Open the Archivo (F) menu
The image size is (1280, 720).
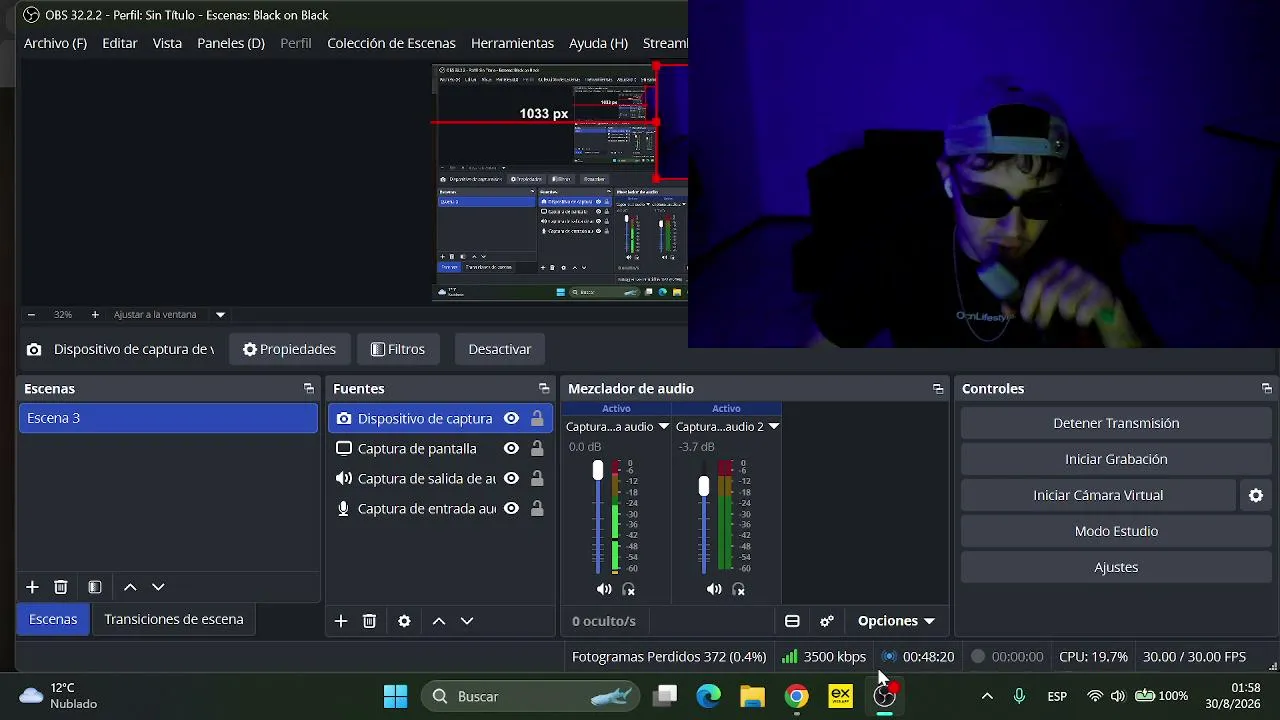coord(55,43)
